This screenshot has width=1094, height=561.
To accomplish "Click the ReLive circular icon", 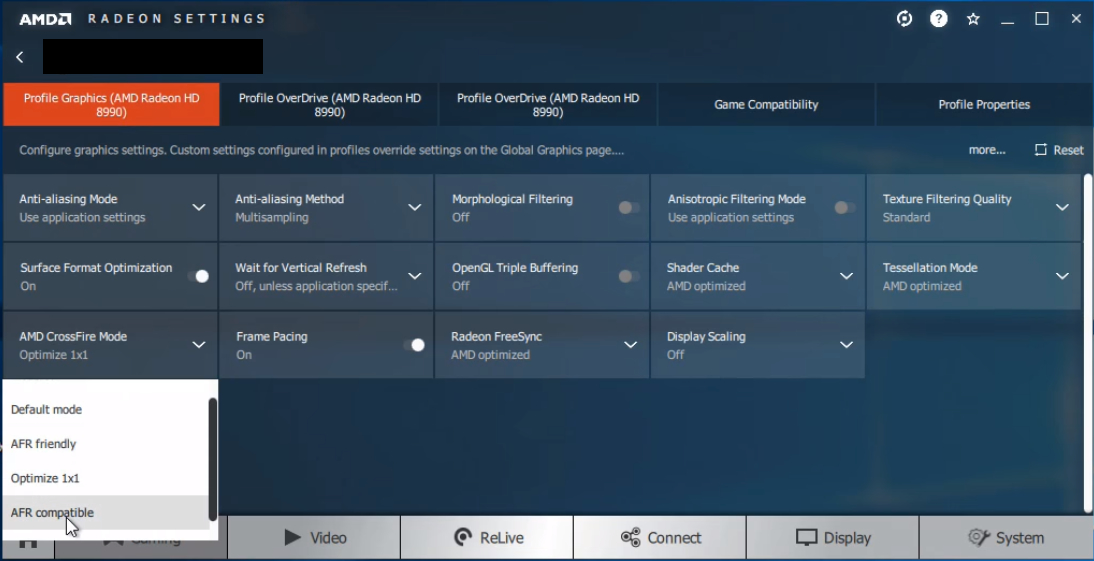I will (463, 537).
